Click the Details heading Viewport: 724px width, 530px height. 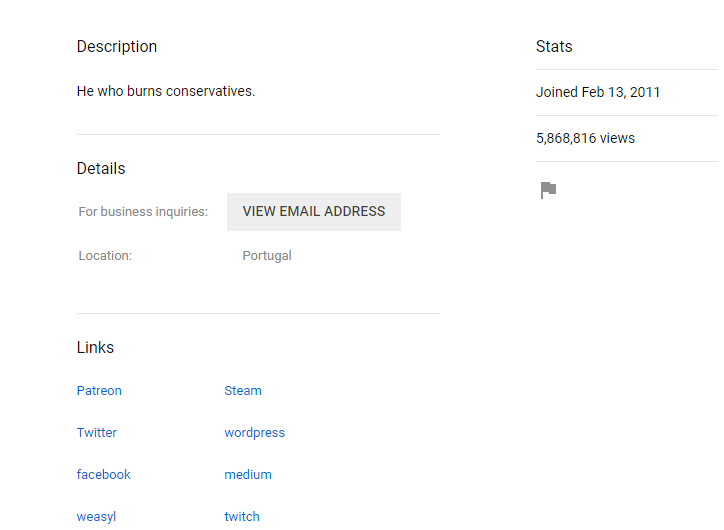coord(101,169)
